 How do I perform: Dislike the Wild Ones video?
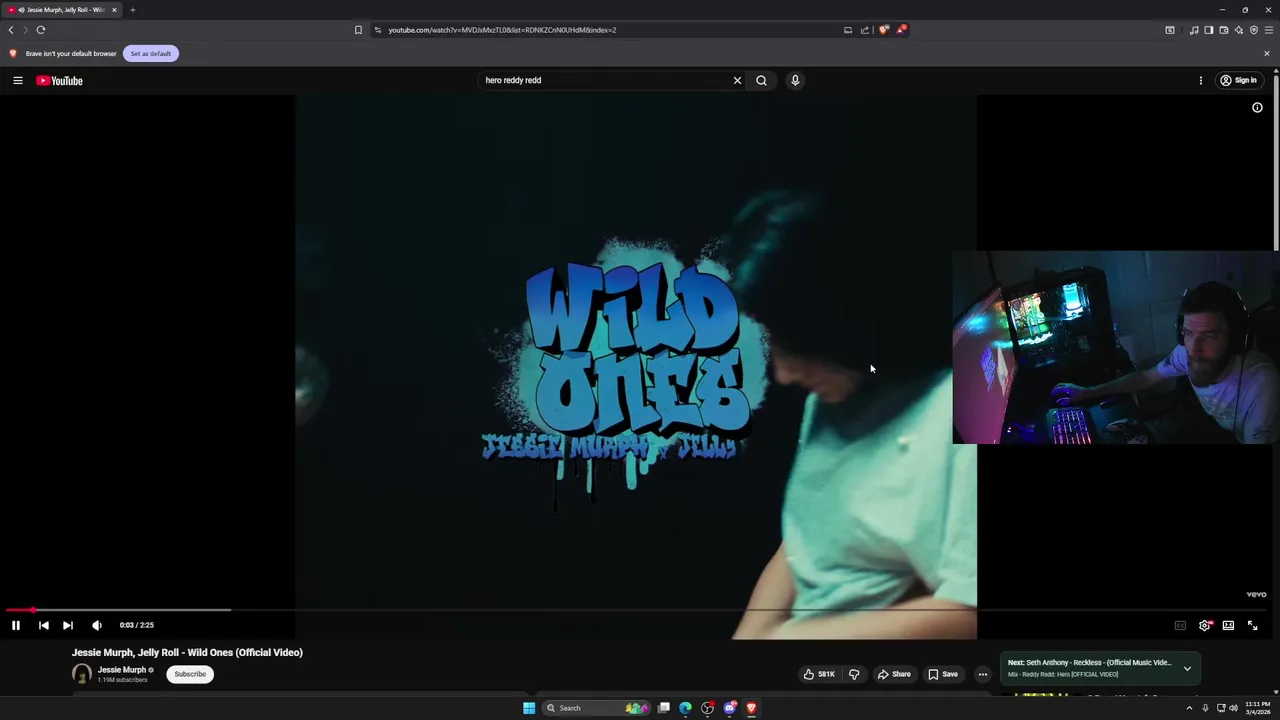[x=854, y=674]
